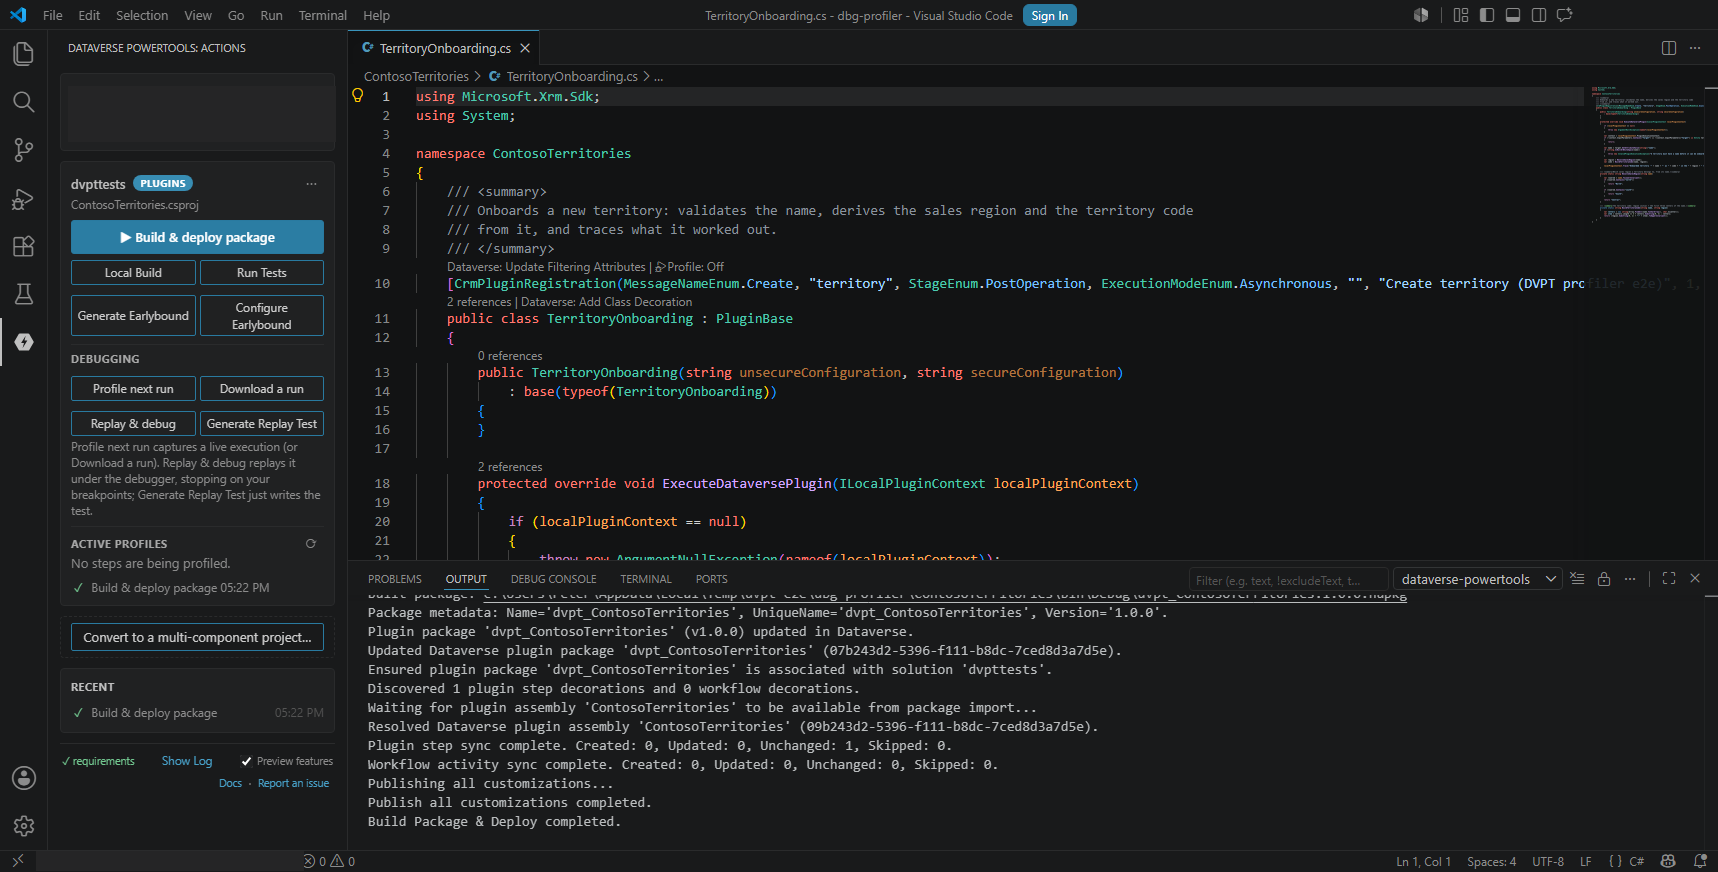The image size is (1718, 872).
Task: Open the Terminal menu
Action: [x=322, y=15]
